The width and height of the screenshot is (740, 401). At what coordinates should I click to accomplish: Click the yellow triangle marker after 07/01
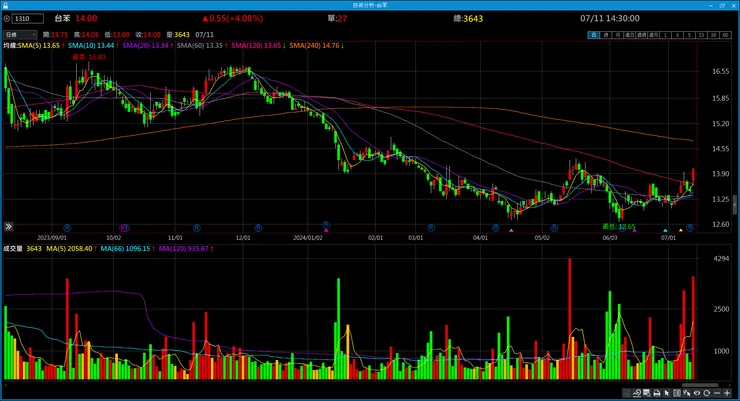[681, 230]
